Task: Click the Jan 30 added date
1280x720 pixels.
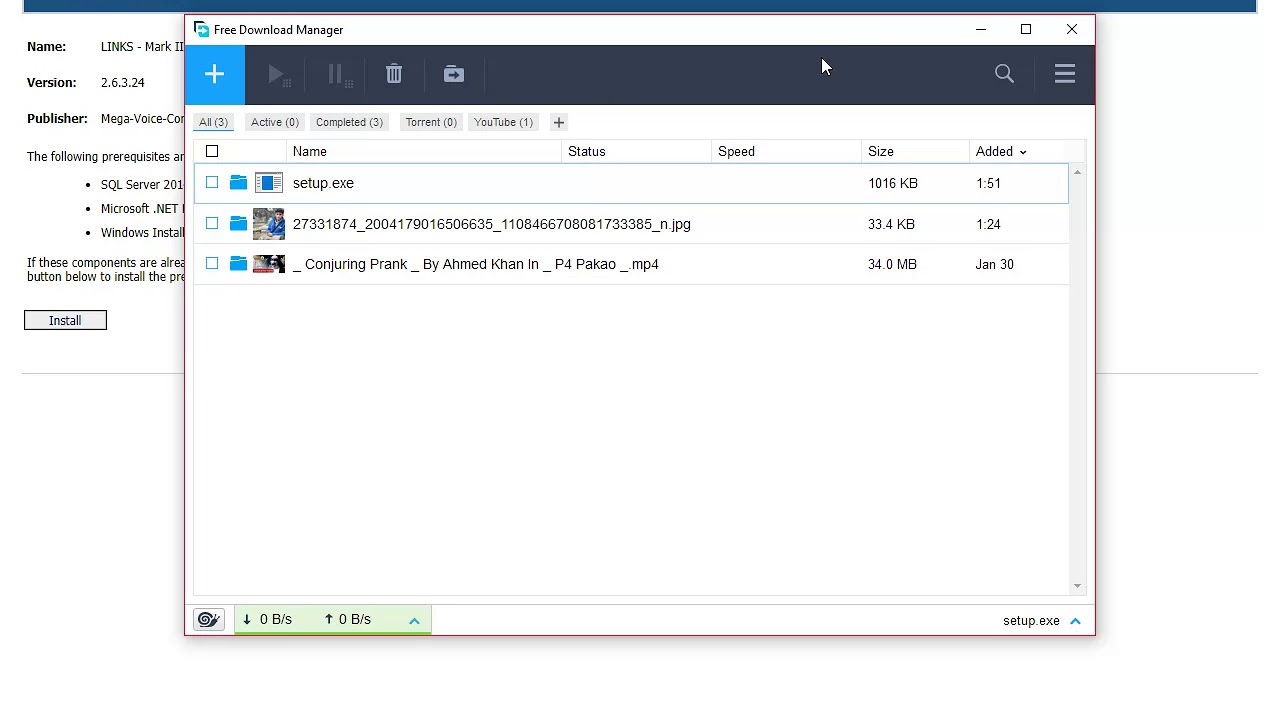Action: click(x=994, y=264)
